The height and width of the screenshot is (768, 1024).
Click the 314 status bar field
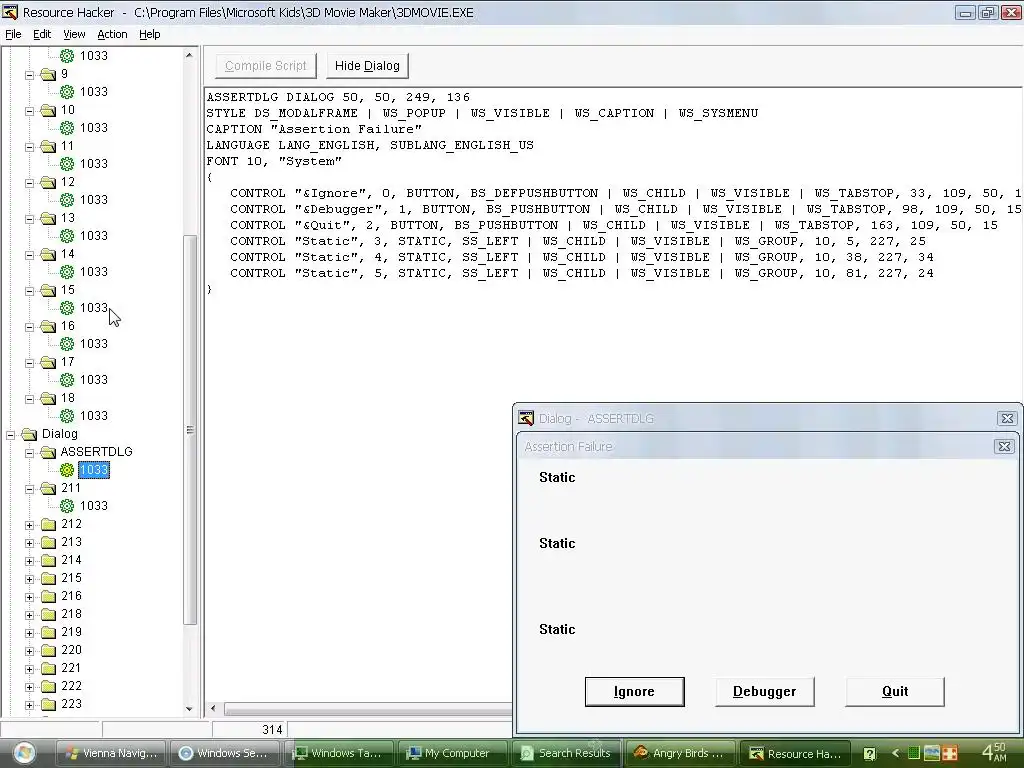click(249, 730)
